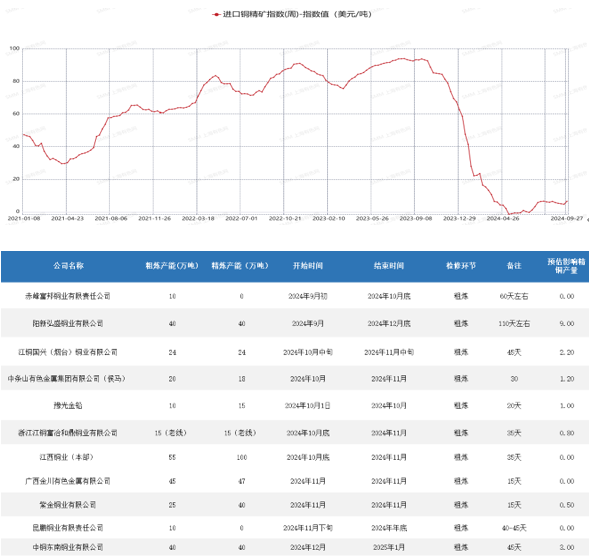Click the 2024年9月初 start time cell
The height and width of the screenshot is (557, 589).
coord(308,296)
